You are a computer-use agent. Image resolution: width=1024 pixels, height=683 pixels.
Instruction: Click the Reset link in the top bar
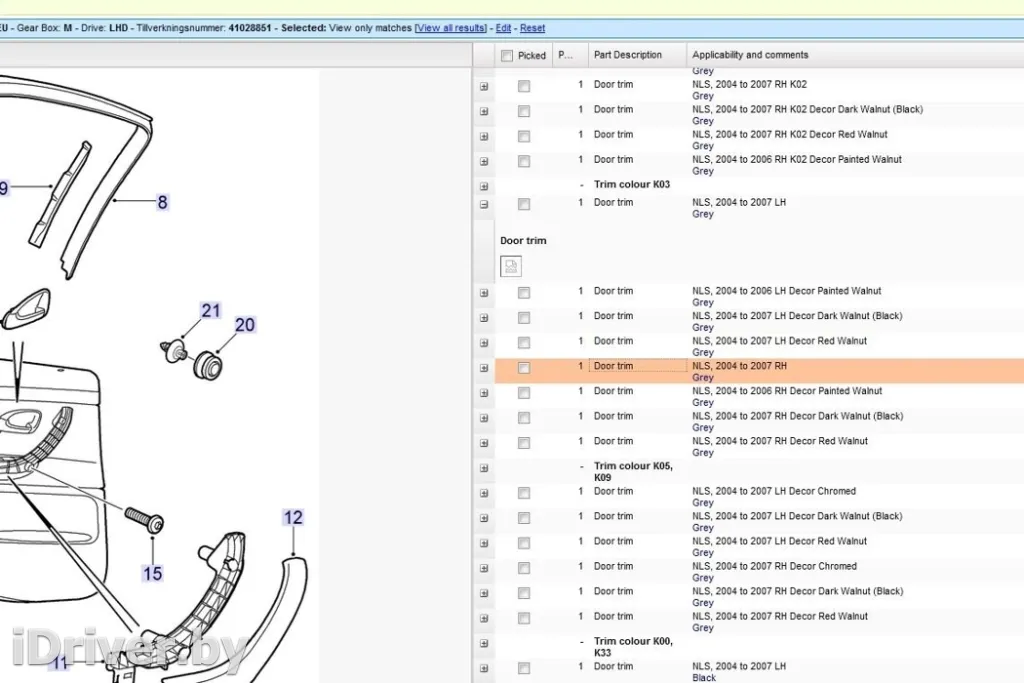(x=533, y=28)
